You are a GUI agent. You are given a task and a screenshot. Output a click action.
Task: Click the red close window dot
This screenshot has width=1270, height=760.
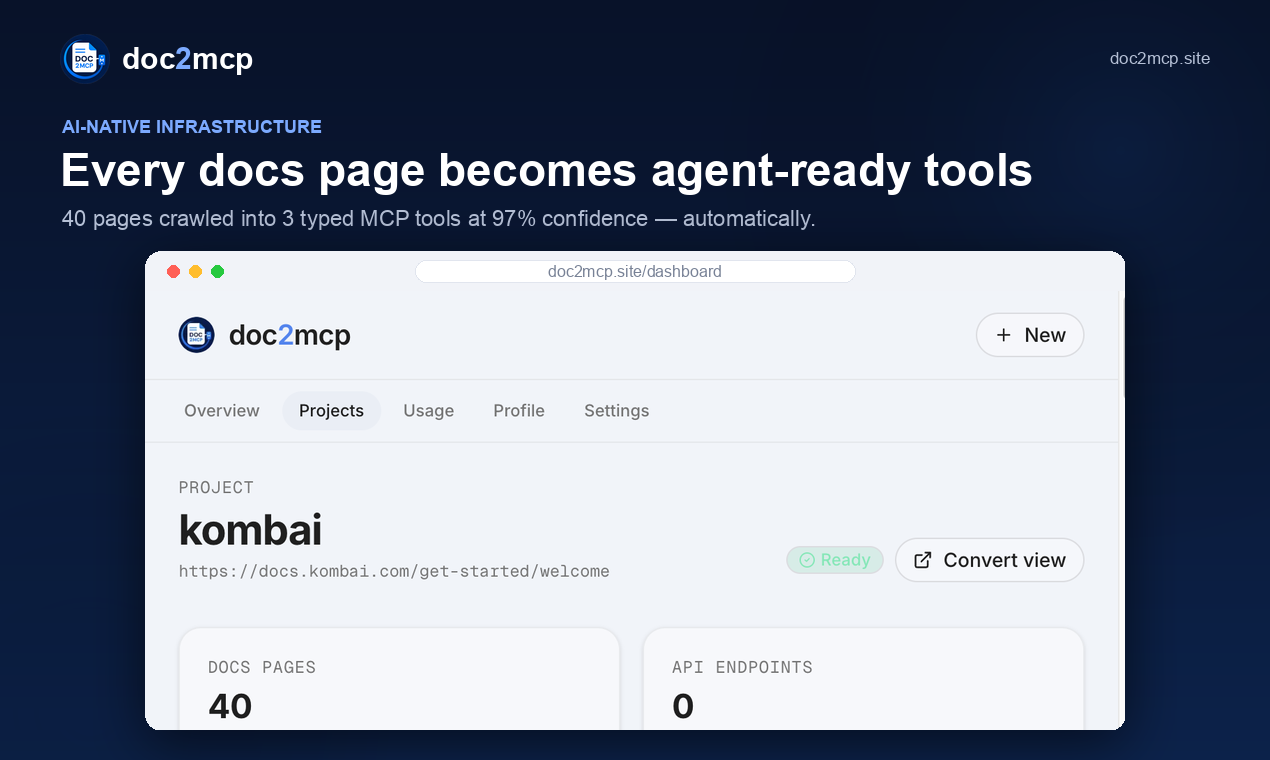click(x=173, y=271)
